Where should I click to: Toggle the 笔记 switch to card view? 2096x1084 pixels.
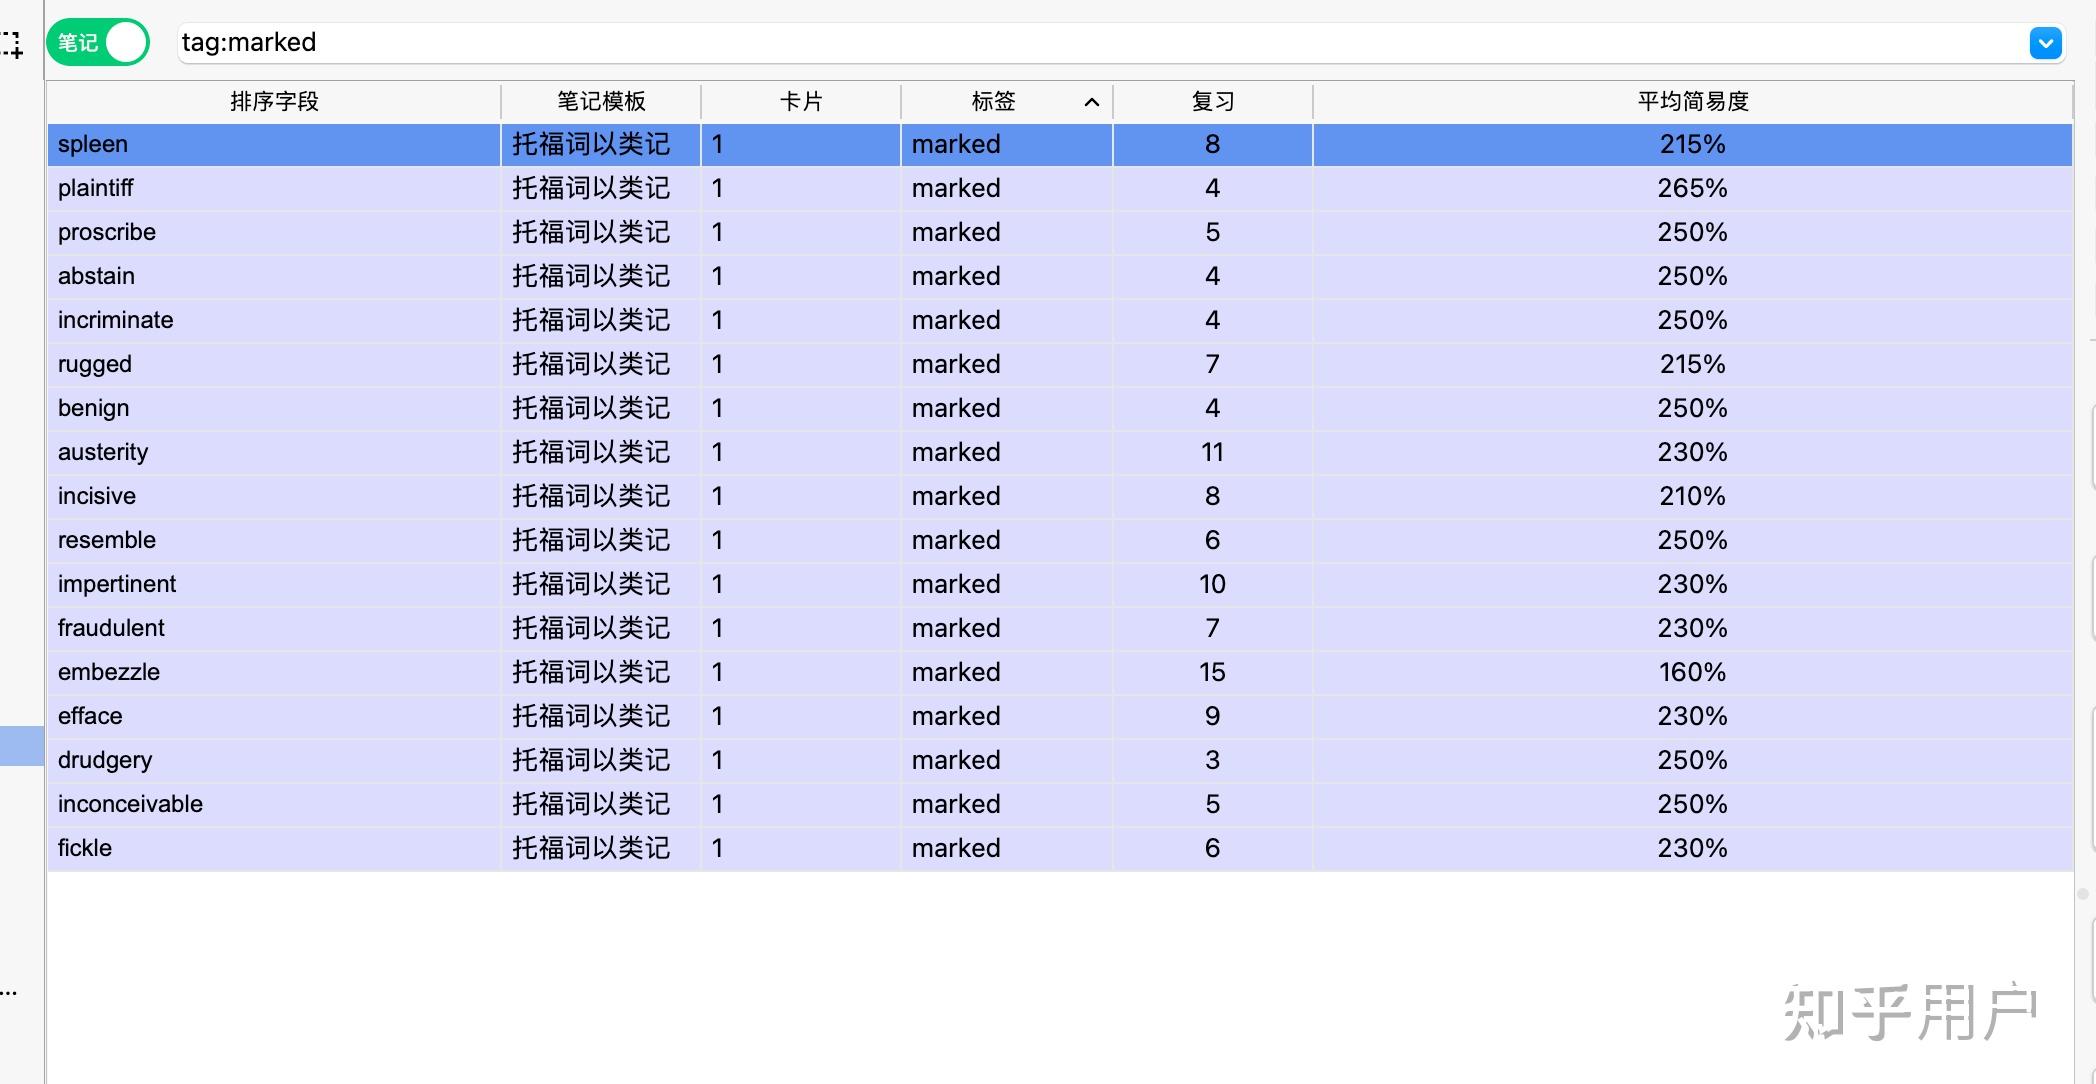click(x=97, y=42)
